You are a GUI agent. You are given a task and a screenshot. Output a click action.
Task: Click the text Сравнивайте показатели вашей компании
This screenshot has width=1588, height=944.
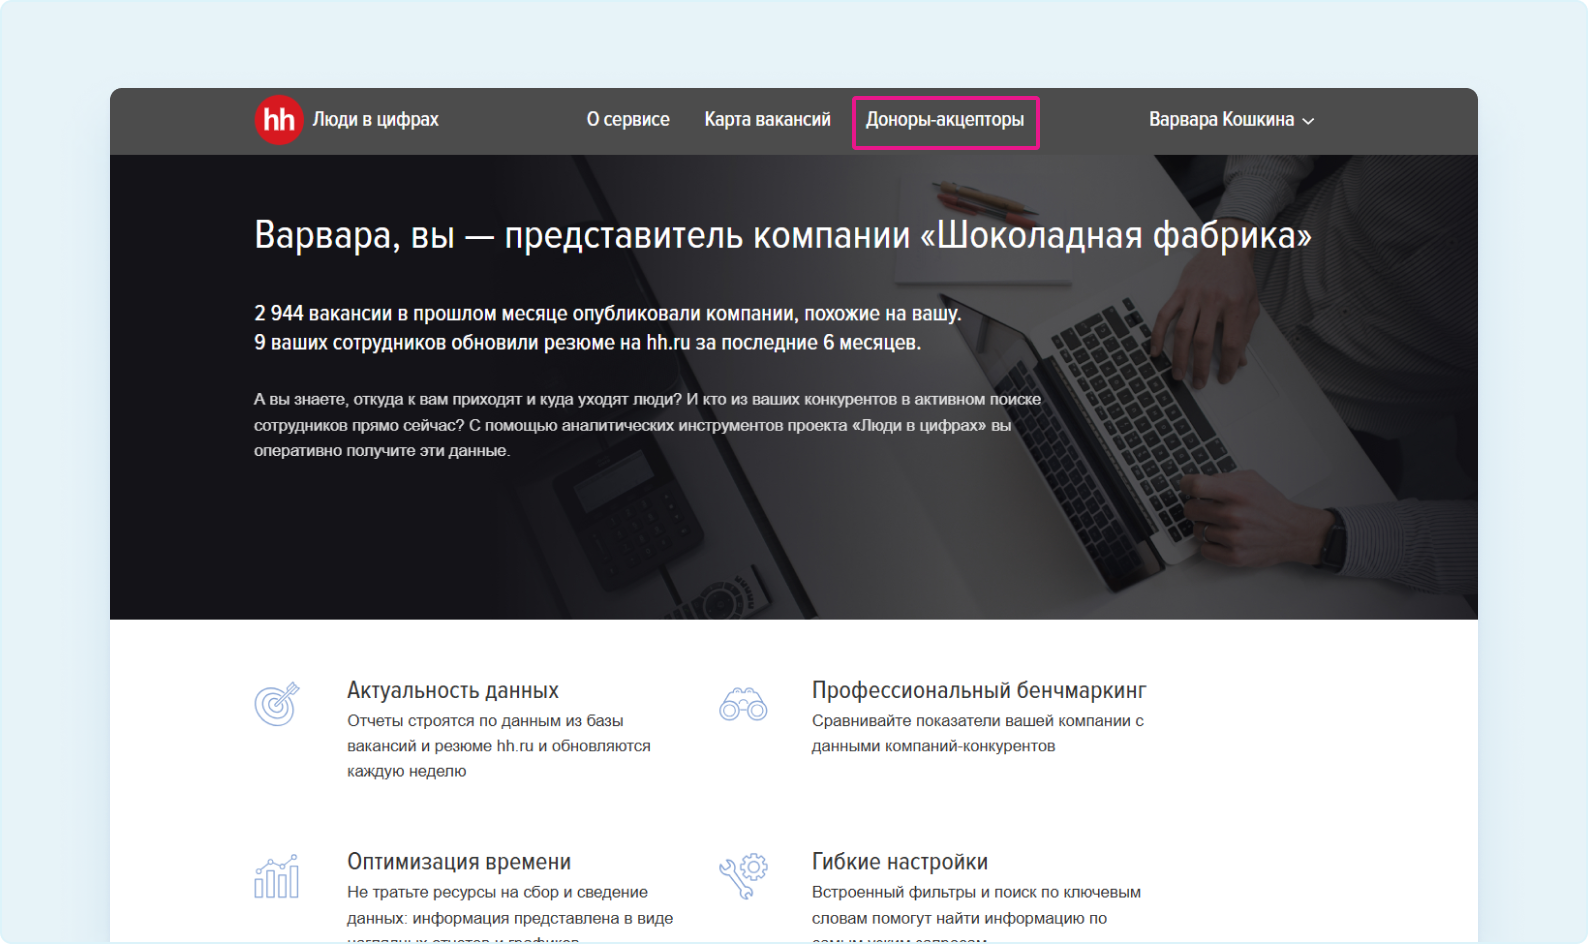pos(978,733)
